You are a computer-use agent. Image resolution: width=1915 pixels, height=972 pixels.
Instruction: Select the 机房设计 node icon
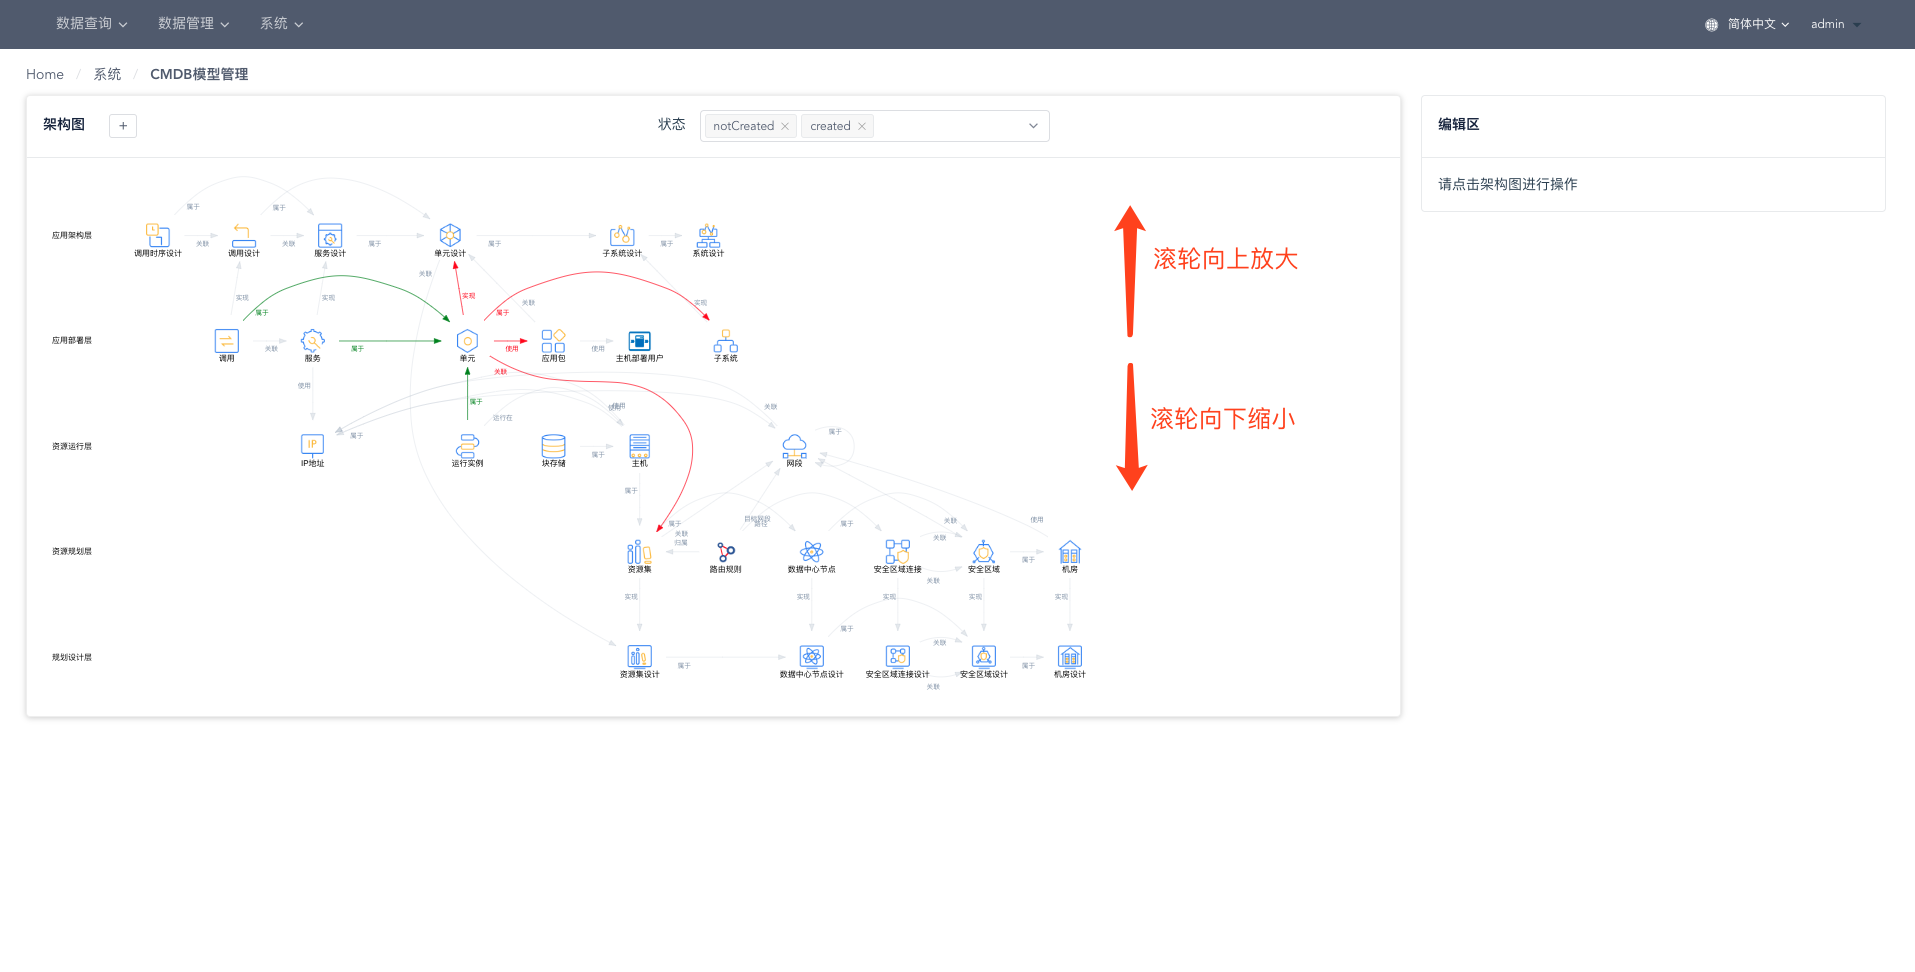point(1069,656)
